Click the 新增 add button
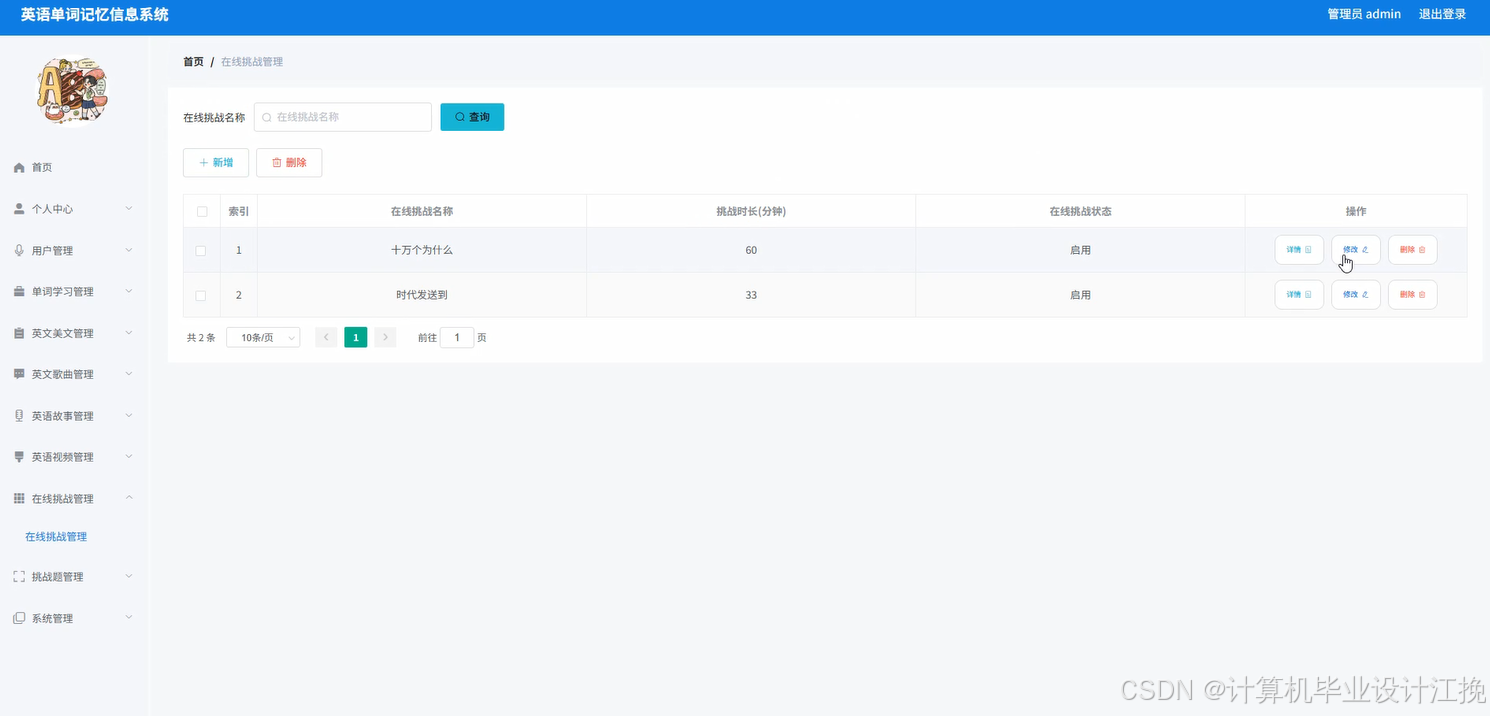 (216, 162)
